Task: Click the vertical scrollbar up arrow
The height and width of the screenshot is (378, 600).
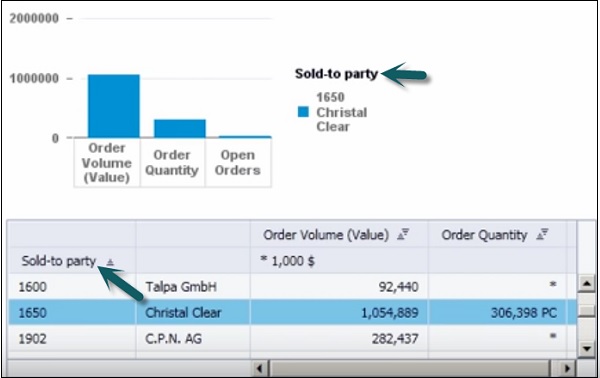Action: [586, 284]
